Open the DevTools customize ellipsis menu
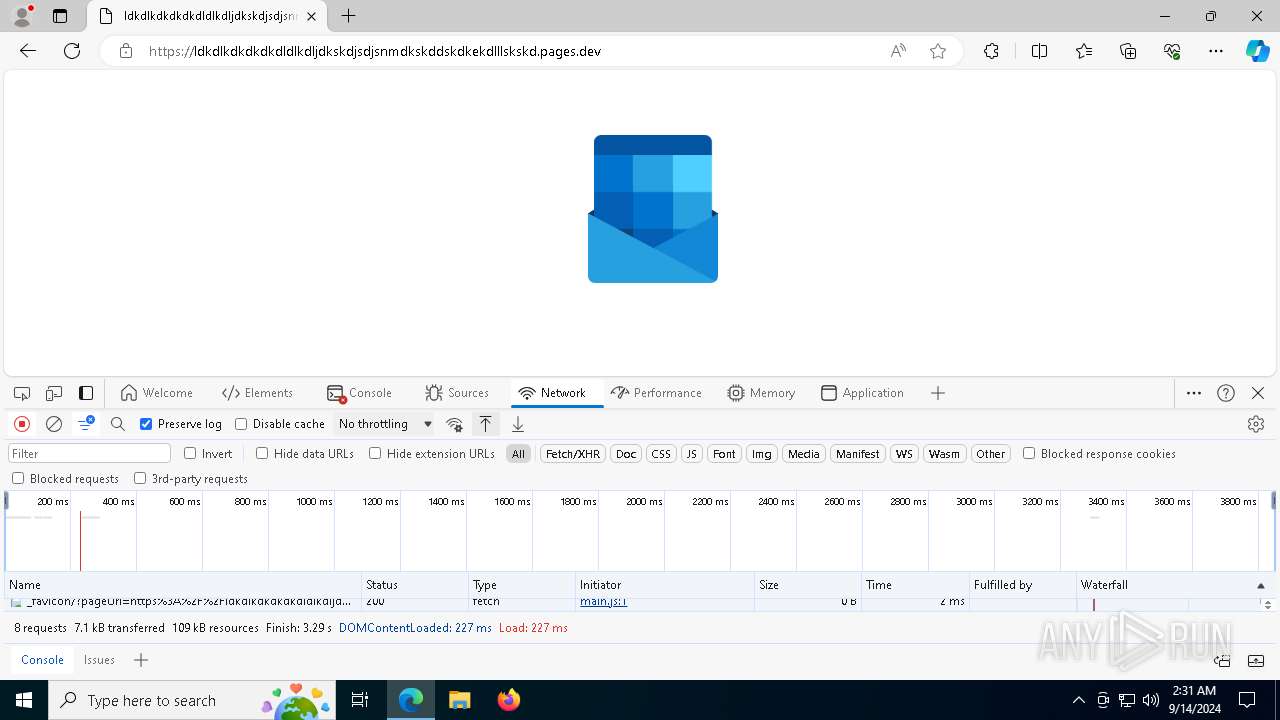This screenshot has width=1280, height=720. pos(1194,393)
